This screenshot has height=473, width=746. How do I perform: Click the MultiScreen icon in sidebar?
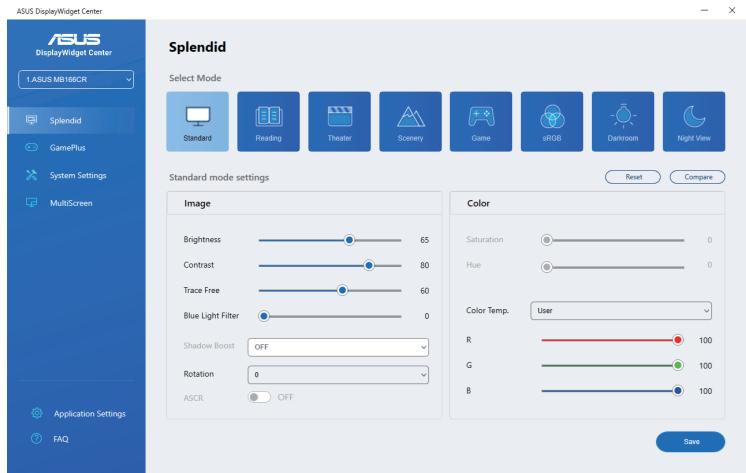(31, 203)
